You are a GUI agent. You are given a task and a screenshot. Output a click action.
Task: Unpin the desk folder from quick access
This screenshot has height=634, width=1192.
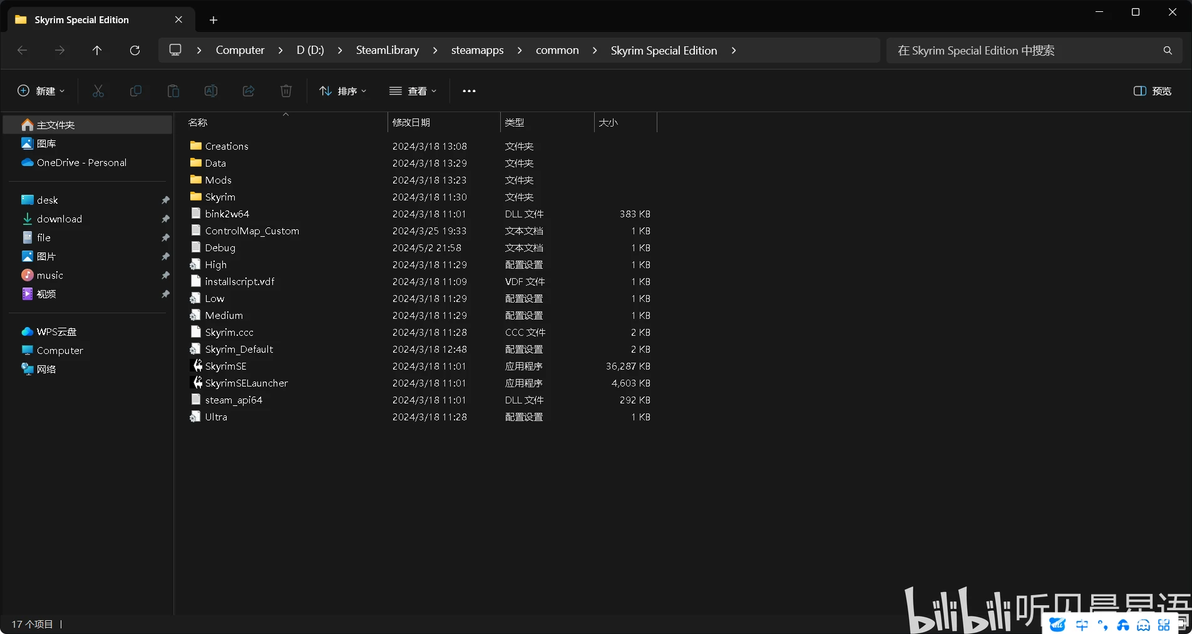pos(165,200)
